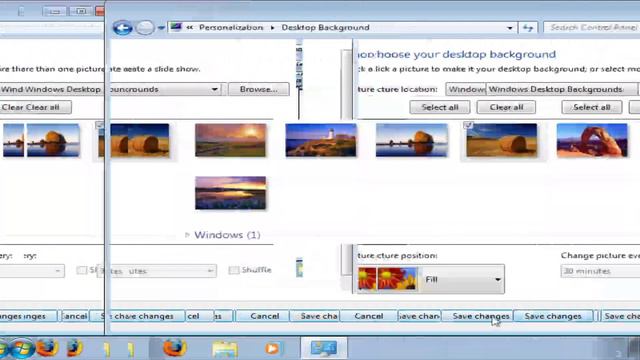Open the 30 minutes interval dropdown
640x360 pixels.
[x=600, y=271]
